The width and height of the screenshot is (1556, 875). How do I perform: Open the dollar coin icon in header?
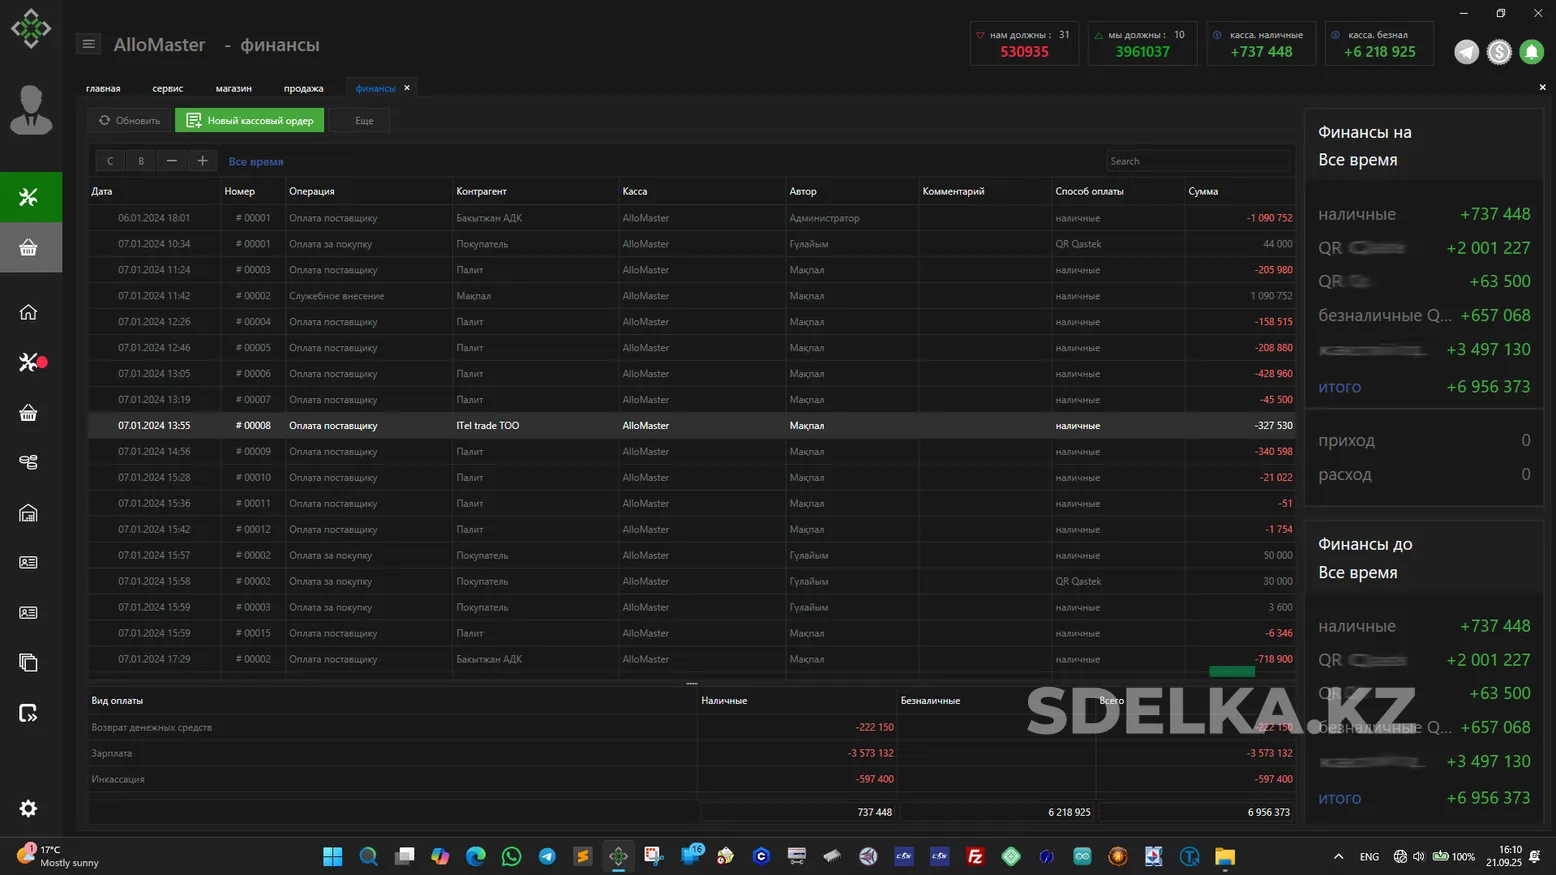pyautogui.click(x=1498, y=52)
